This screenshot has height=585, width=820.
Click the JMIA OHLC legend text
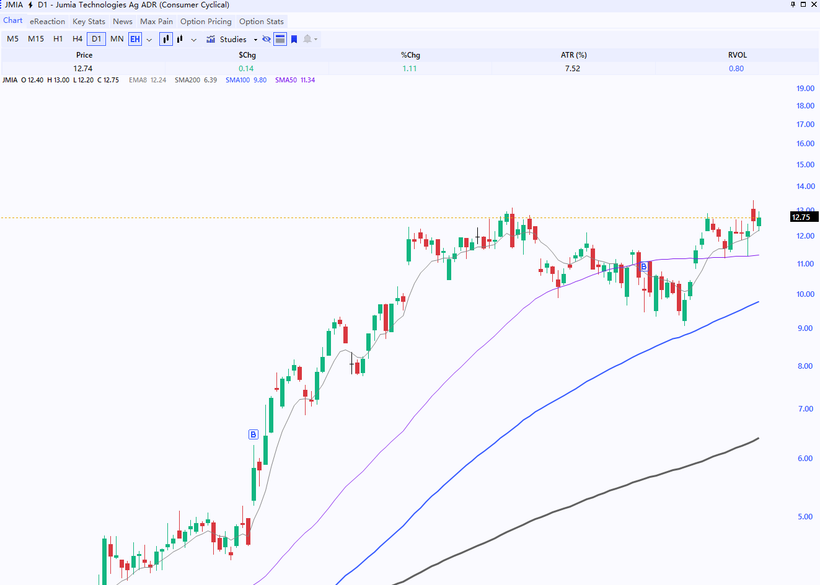[61, 80]
